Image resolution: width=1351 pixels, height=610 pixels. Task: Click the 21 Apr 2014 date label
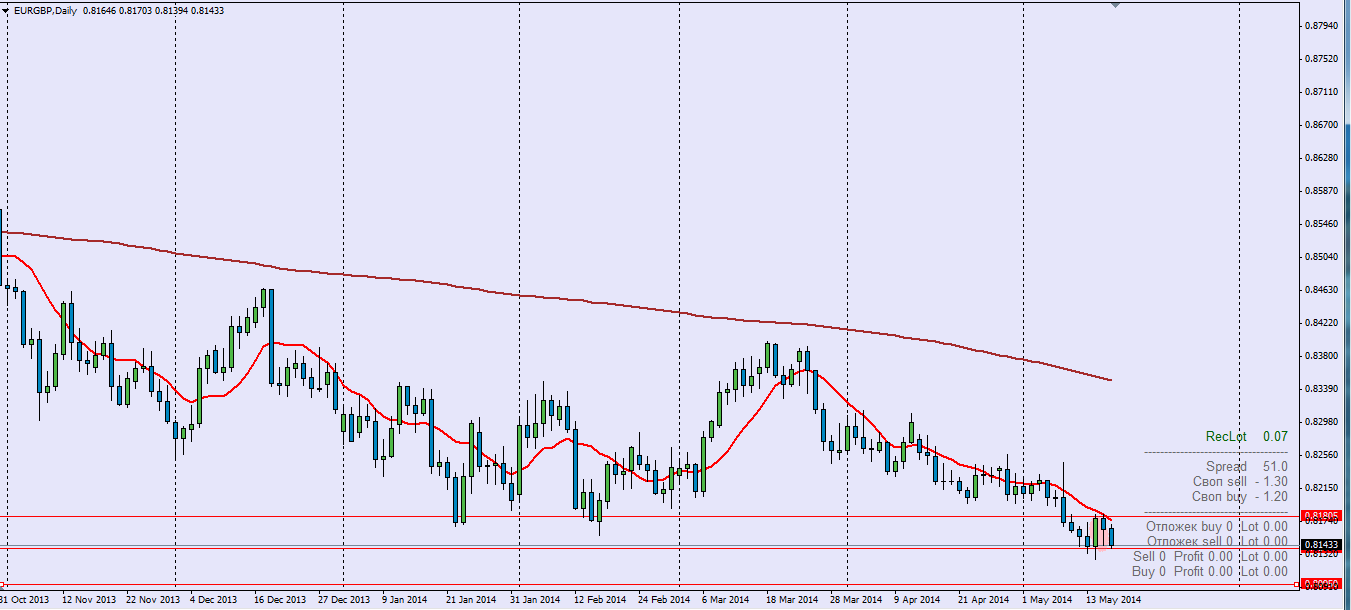983,600
